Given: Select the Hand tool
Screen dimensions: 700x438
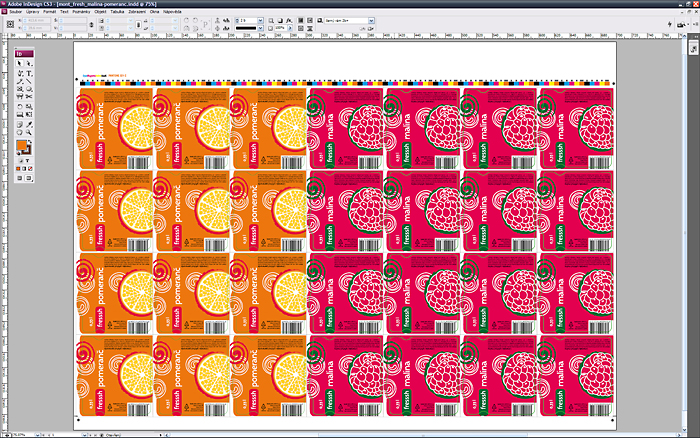Looking at the screenshot, I should coord(20,133).
